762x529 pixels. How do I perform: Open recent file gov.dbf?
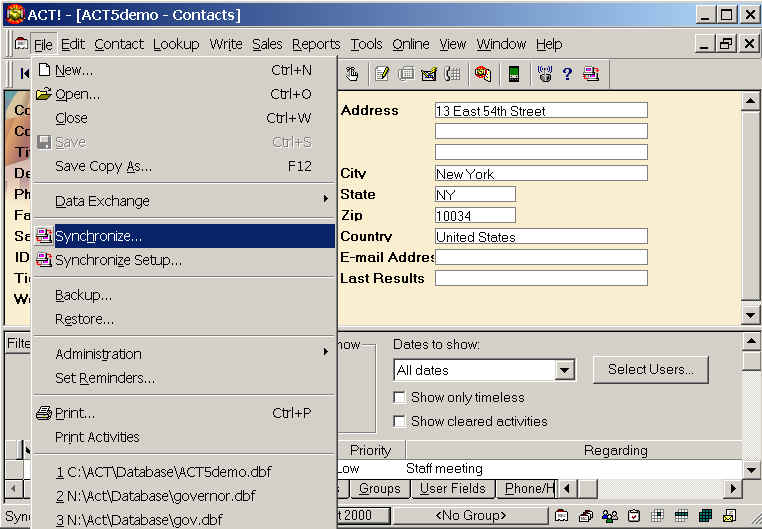(x=184, y=519)
